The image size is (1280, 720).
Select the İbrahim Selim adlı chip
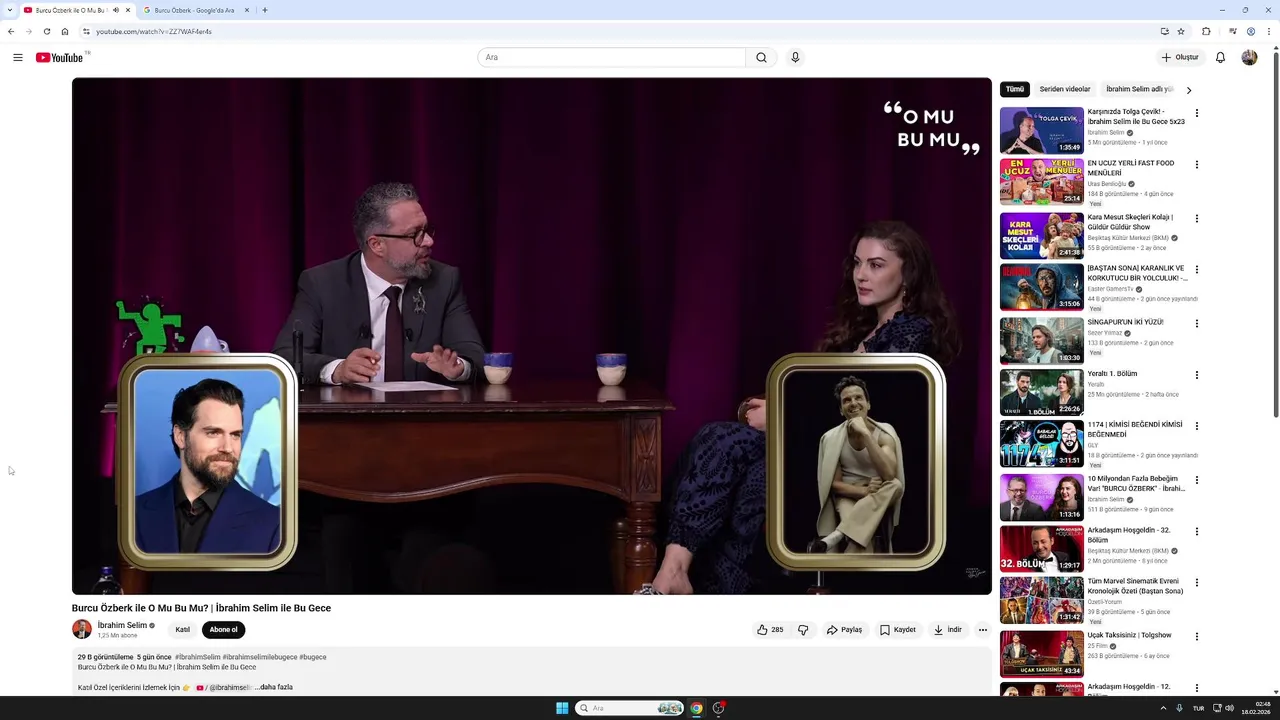[x=1139, y=89]
